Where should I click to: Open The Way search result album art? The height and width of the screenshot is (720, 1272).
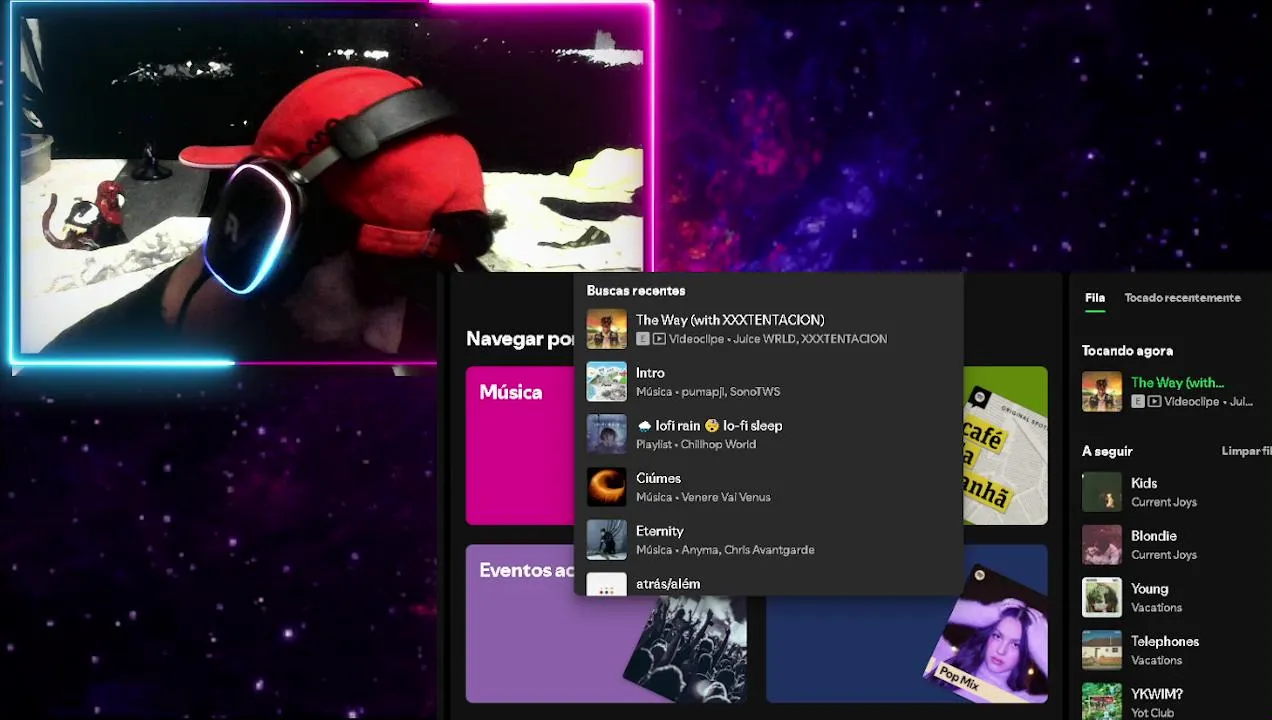(606, 329)
